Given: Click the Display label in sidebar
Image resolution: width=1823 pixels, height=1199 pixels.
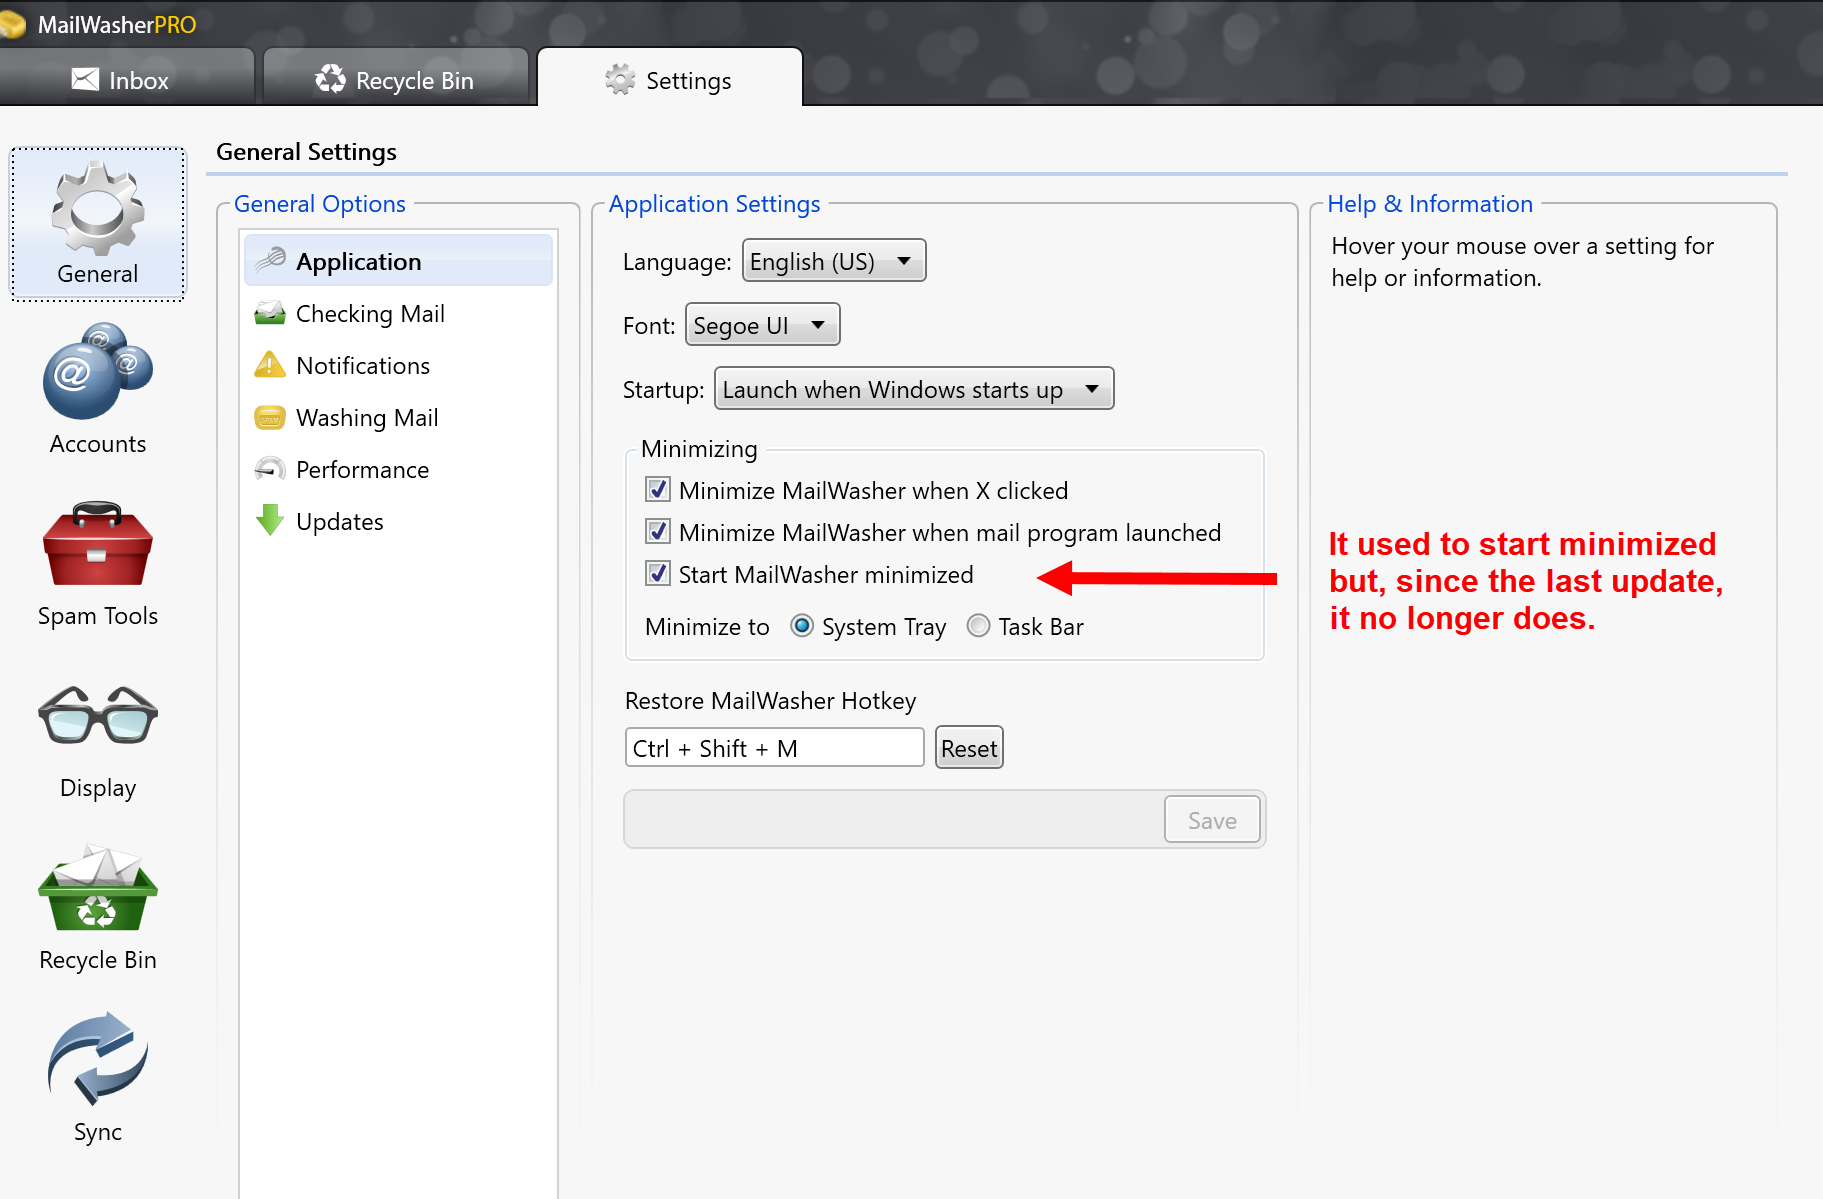Looking at the screenshot, I should (98, 788).
